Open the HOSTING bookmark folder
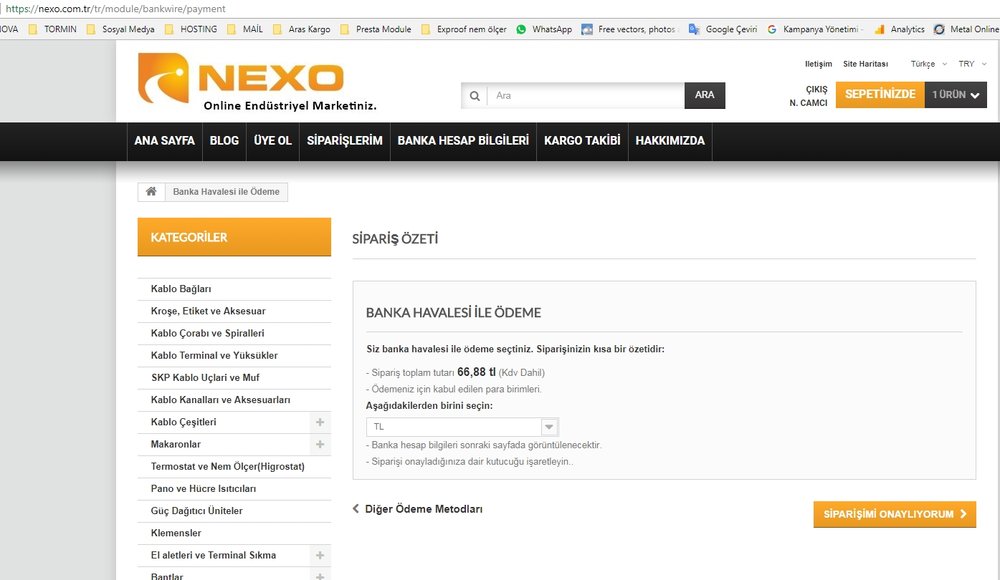The image size is (1000, 580). point(191,29)
